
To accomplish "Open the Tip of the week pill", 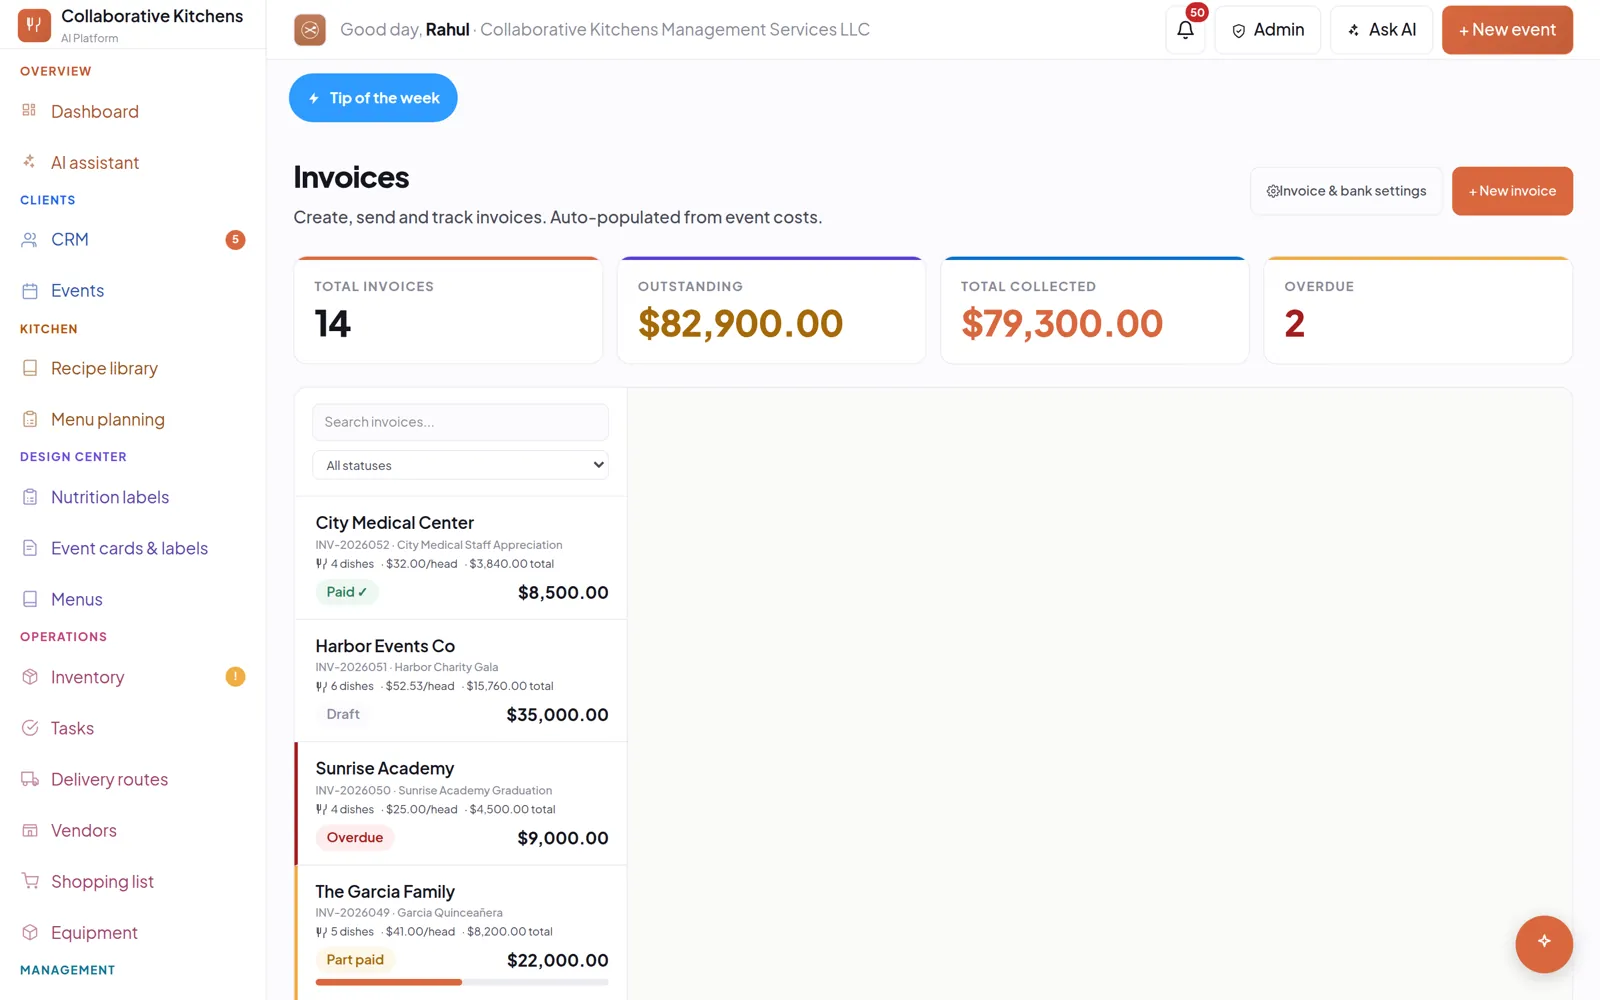I will pyautogui.click(x=373, y=98).
